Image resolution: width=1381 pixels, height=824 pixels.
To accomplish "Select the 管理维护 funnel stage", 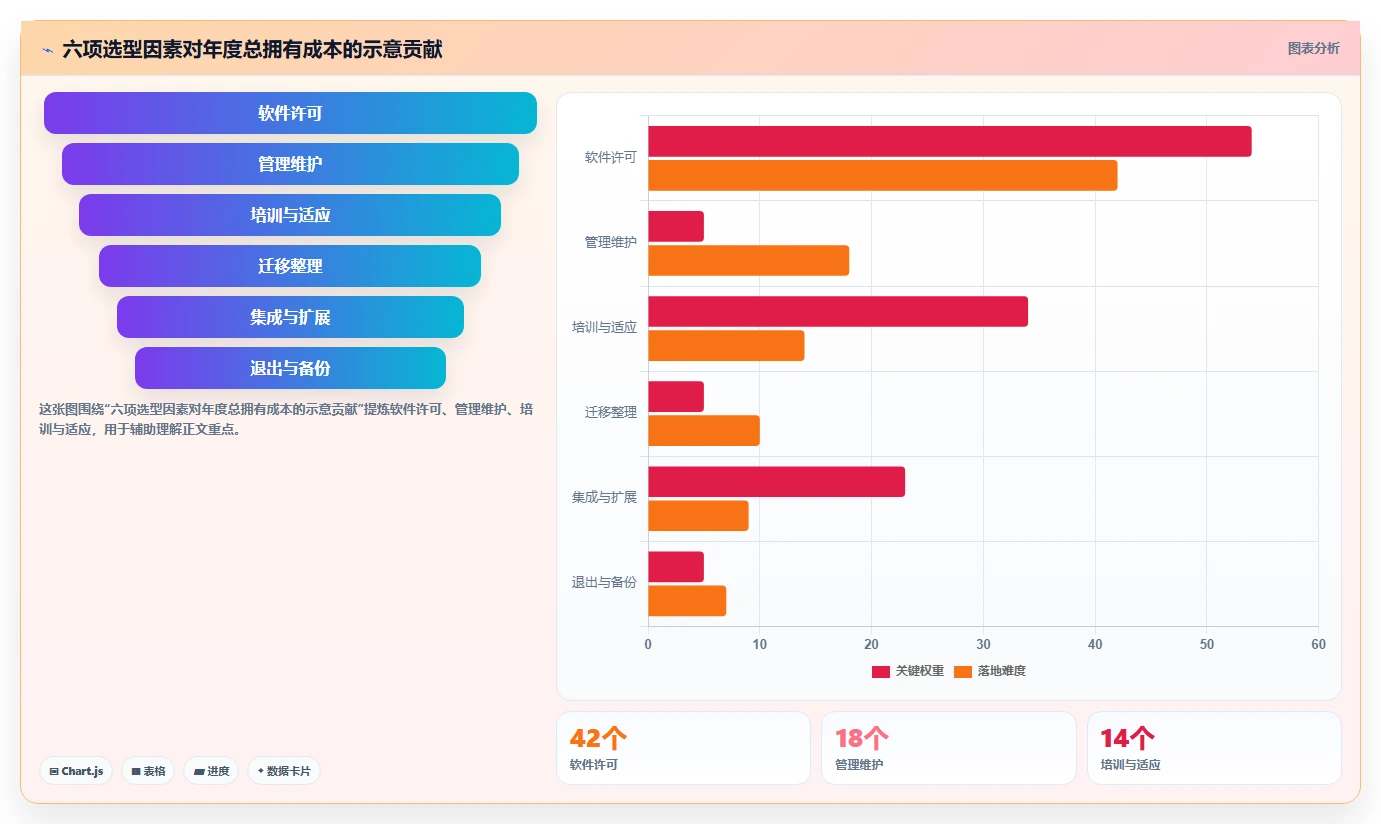I will click(290, 164).
